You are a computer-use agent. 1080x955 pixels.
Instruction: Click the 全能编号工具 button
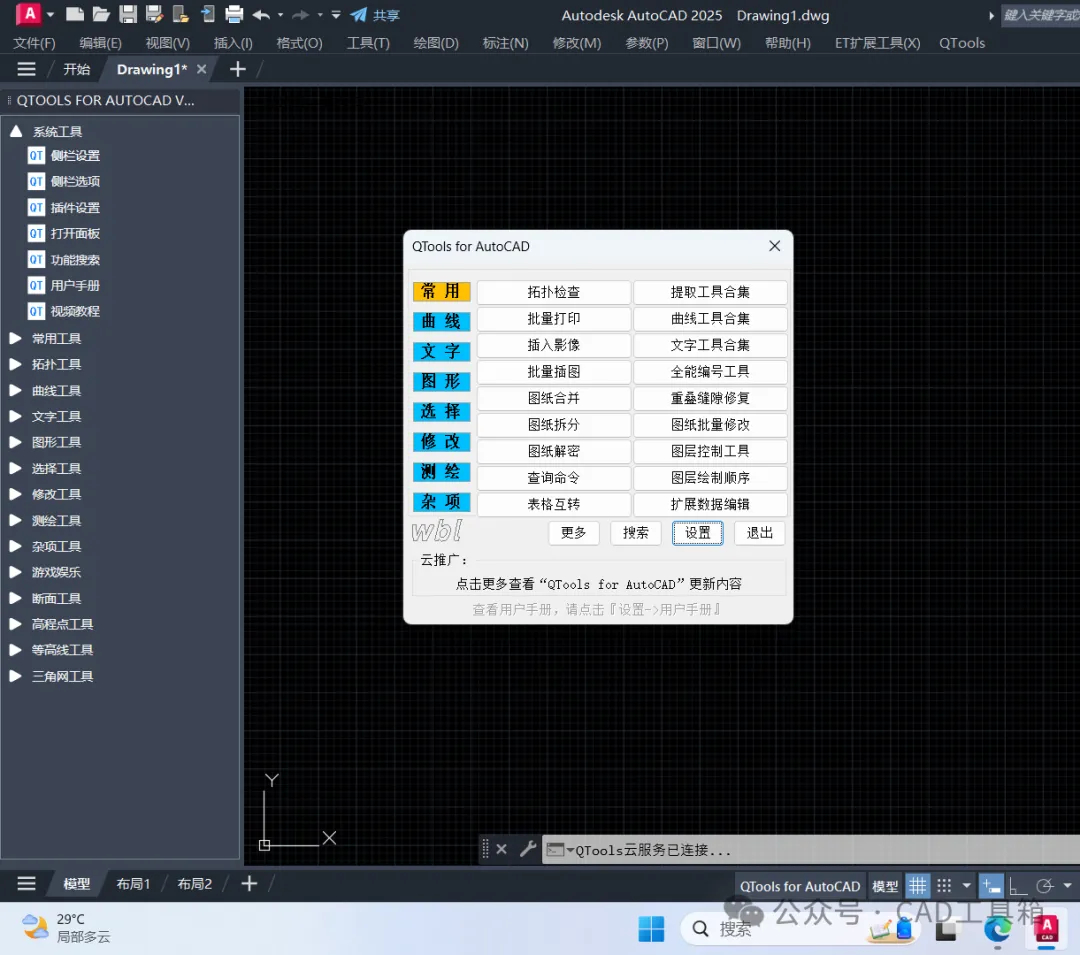710,372
